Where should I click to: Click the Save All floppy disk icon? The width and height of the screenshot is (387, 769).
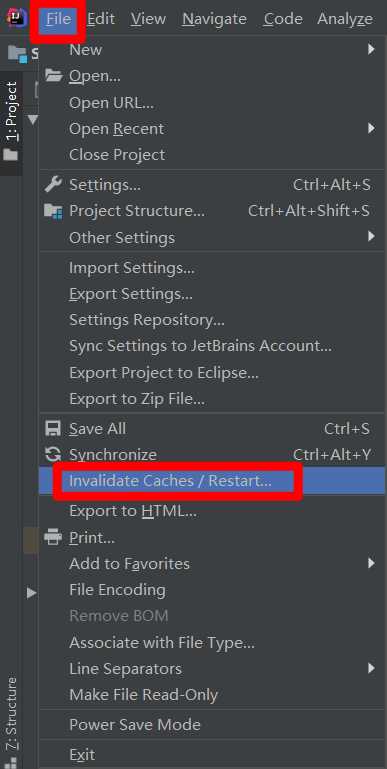pyautogui.click(x=53, y=428)
